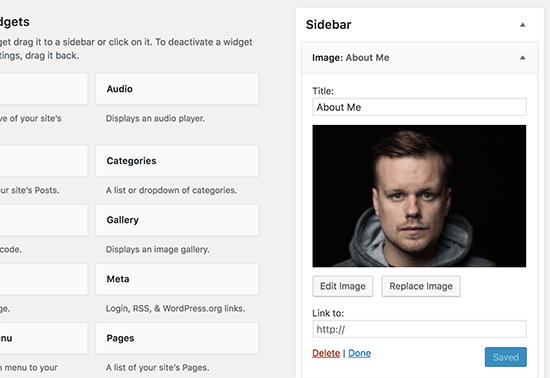Click the Replace Image button
Image resolution: width=550 pixels, height=378 pixels.
pyautogui.click(x=421, y=286)
